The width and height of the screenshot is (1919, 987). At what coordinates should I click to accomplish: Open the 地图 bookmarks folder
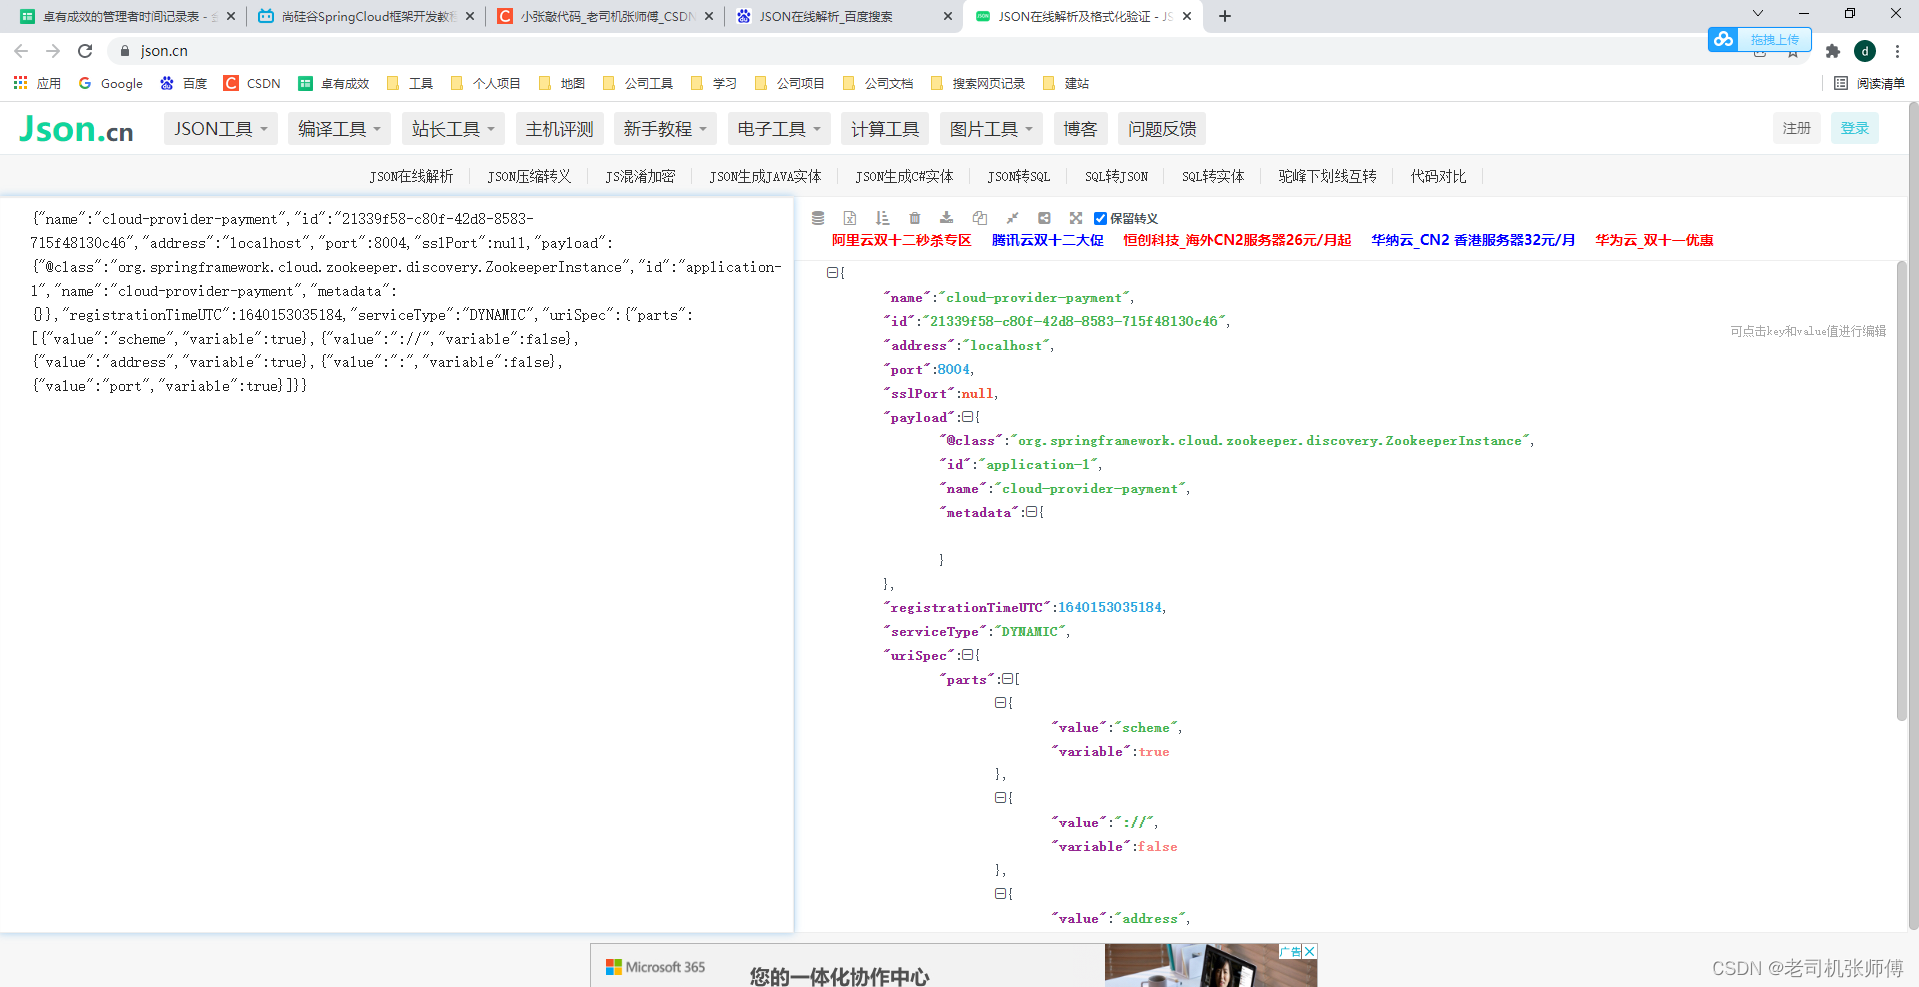[562, 83]
